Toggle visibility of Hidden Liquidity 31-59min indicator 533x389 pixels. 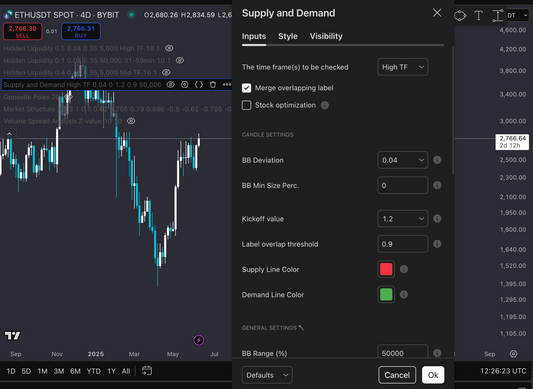tap(180, 61)
